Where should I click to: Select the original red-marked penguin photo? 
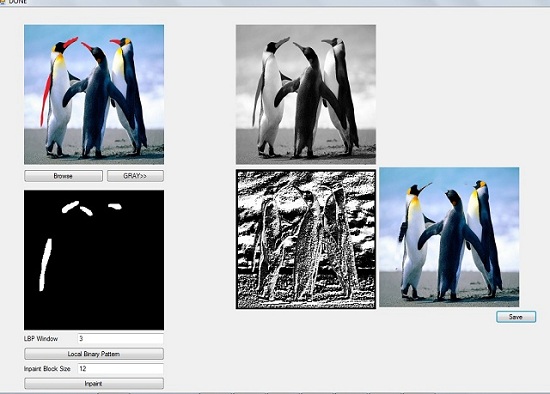point(94,94)
